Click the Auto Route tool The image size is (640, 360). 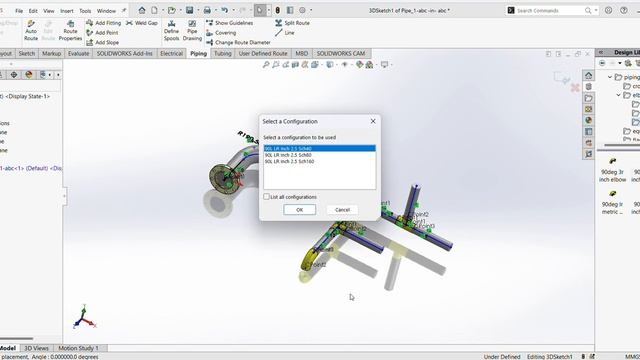31,31
